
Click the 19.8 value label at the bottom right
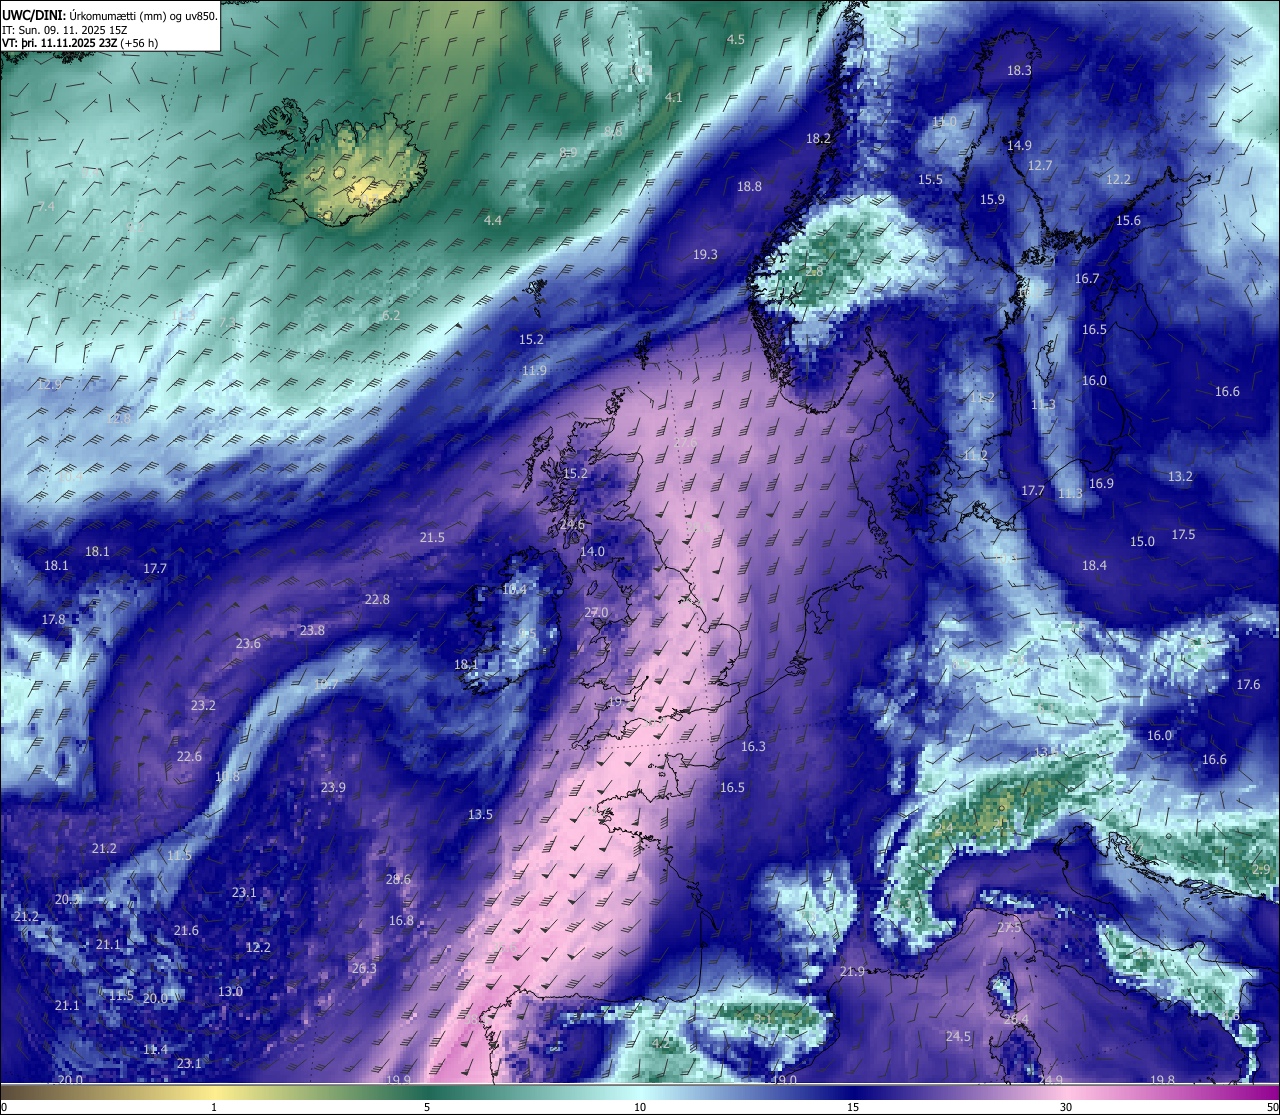(x=1162, y=1081)
